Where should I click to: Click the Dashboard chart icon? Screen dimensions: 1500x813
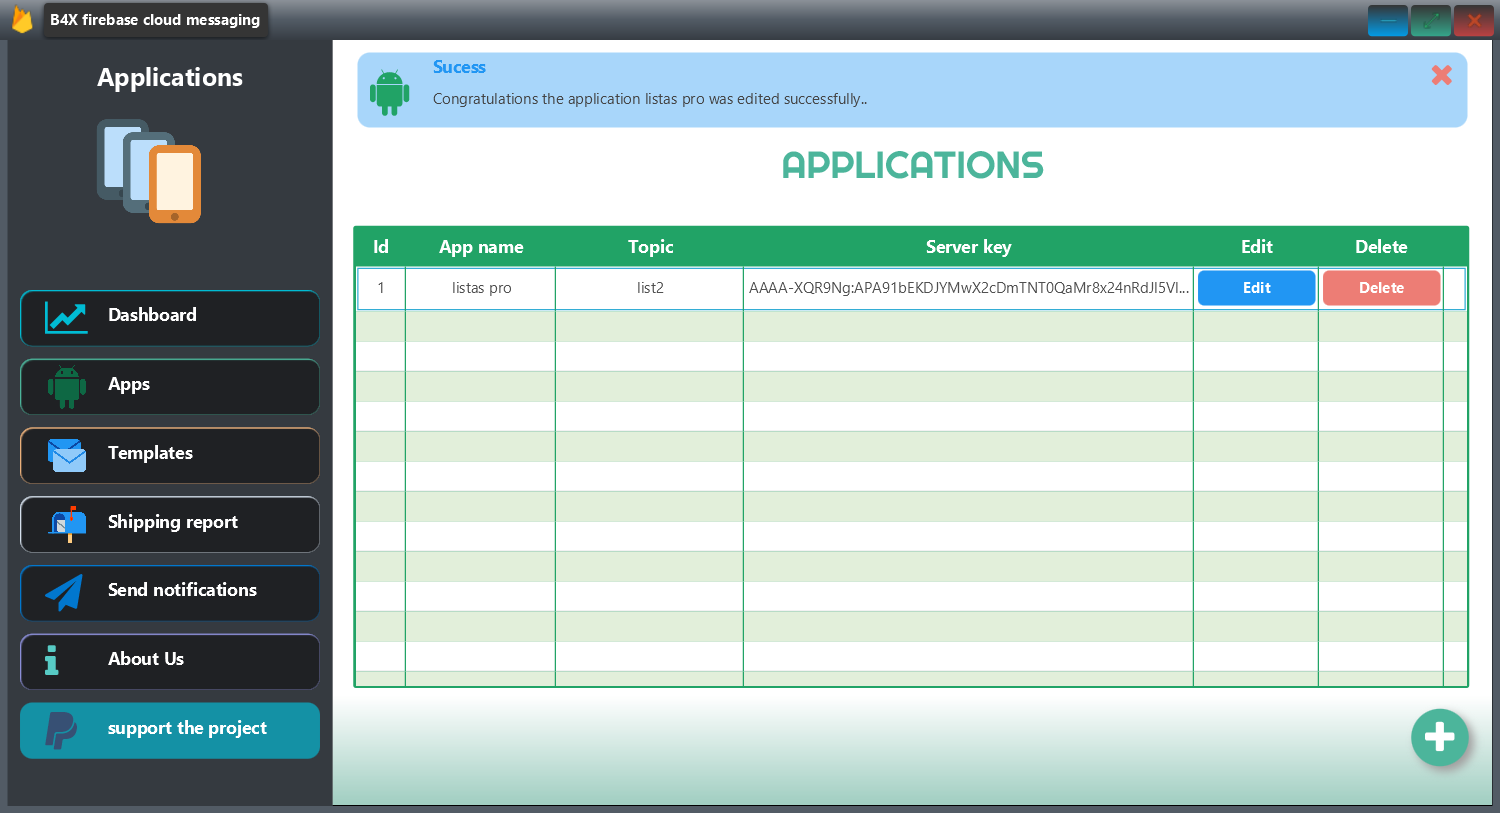[66, 318]
